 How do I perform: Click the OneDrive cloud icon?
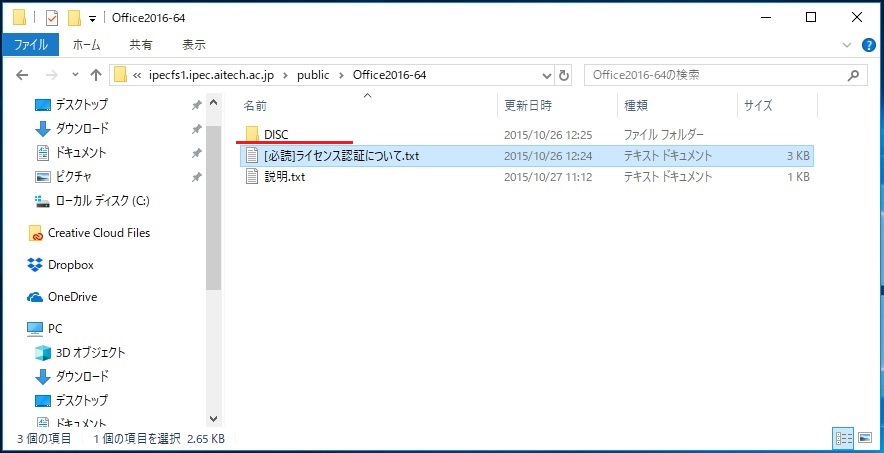point(35,297)
